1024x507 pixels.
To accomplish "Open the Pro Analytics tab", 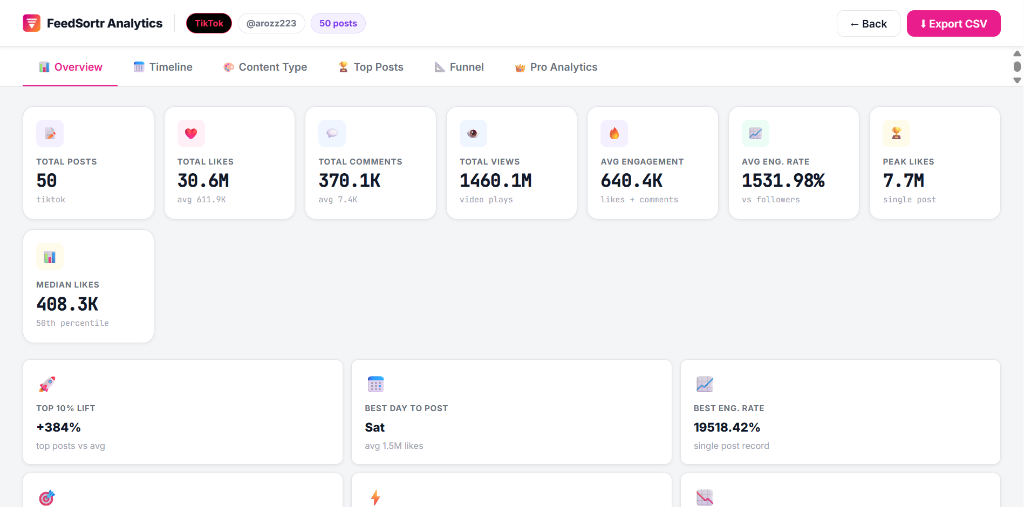I will [556, 67].
